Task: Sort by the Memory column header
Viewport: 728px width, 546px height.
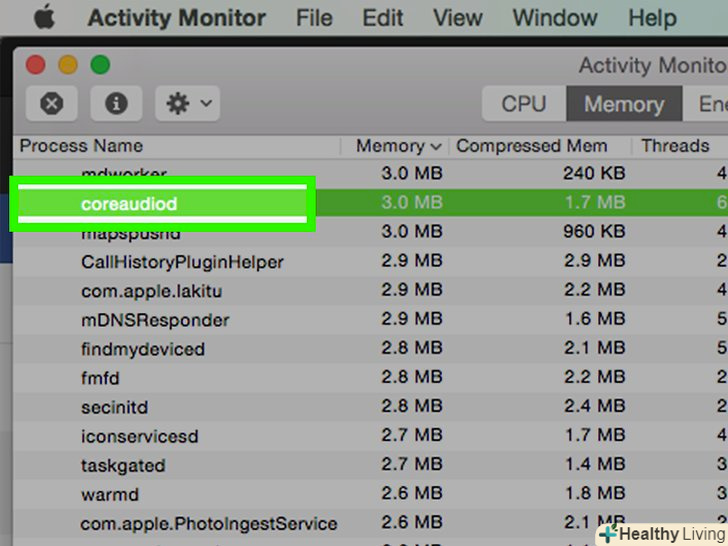Action: pos(390,146)
